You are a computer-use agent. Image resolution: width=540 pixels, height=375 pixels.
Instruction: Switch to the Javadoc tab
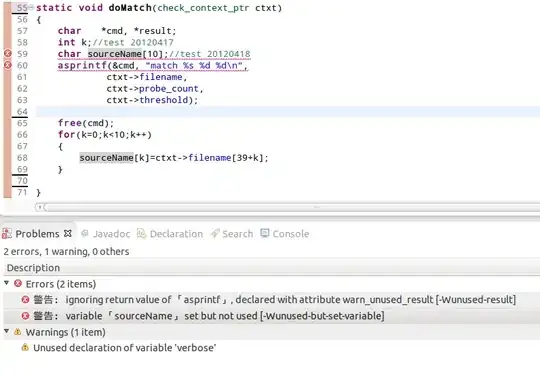[112, 234]
